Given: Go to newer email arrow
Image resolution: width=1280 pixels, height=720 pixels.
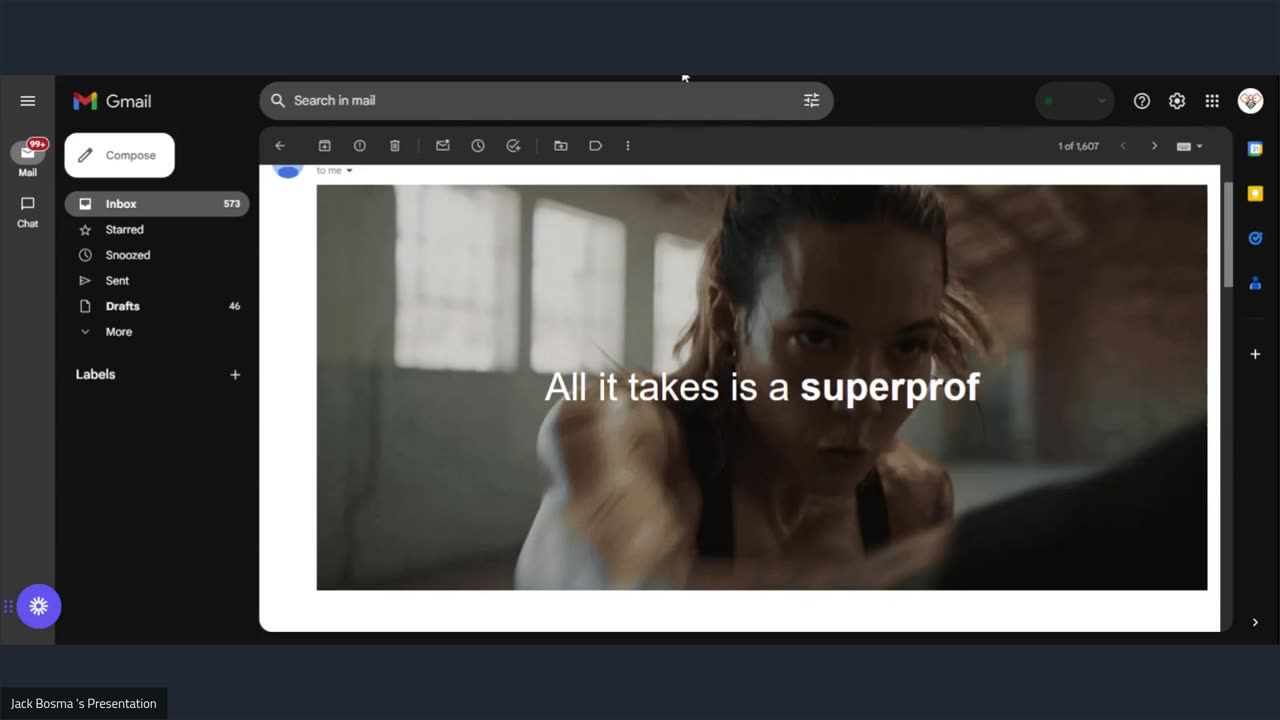Looking at the screenshot, I should [1123, 146].
